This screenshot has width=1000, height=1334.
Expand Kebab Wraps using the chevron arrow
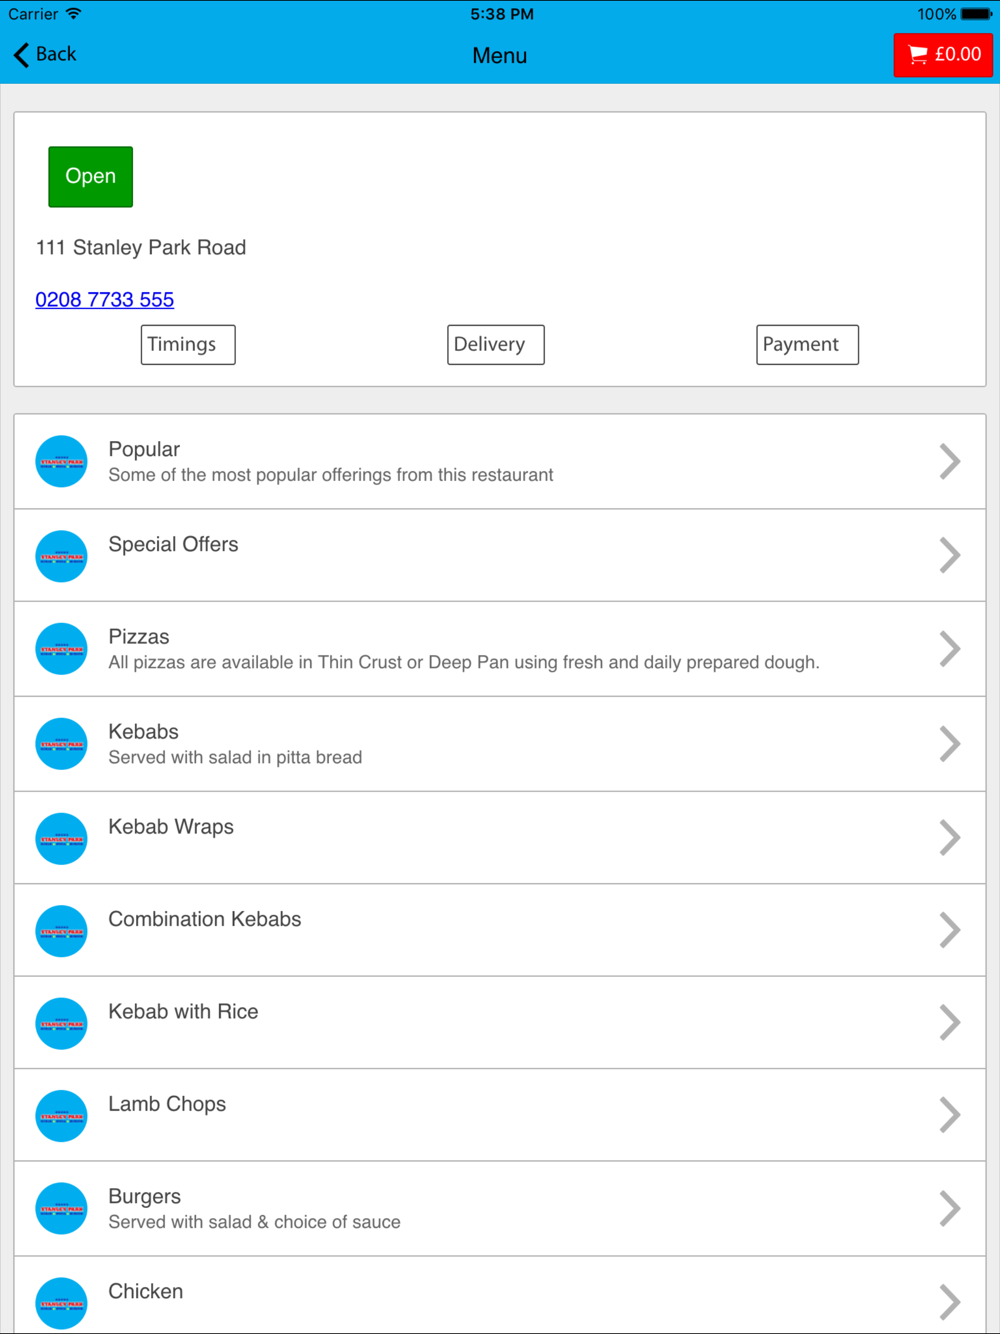pyautogui.click(x=950, y=837)
